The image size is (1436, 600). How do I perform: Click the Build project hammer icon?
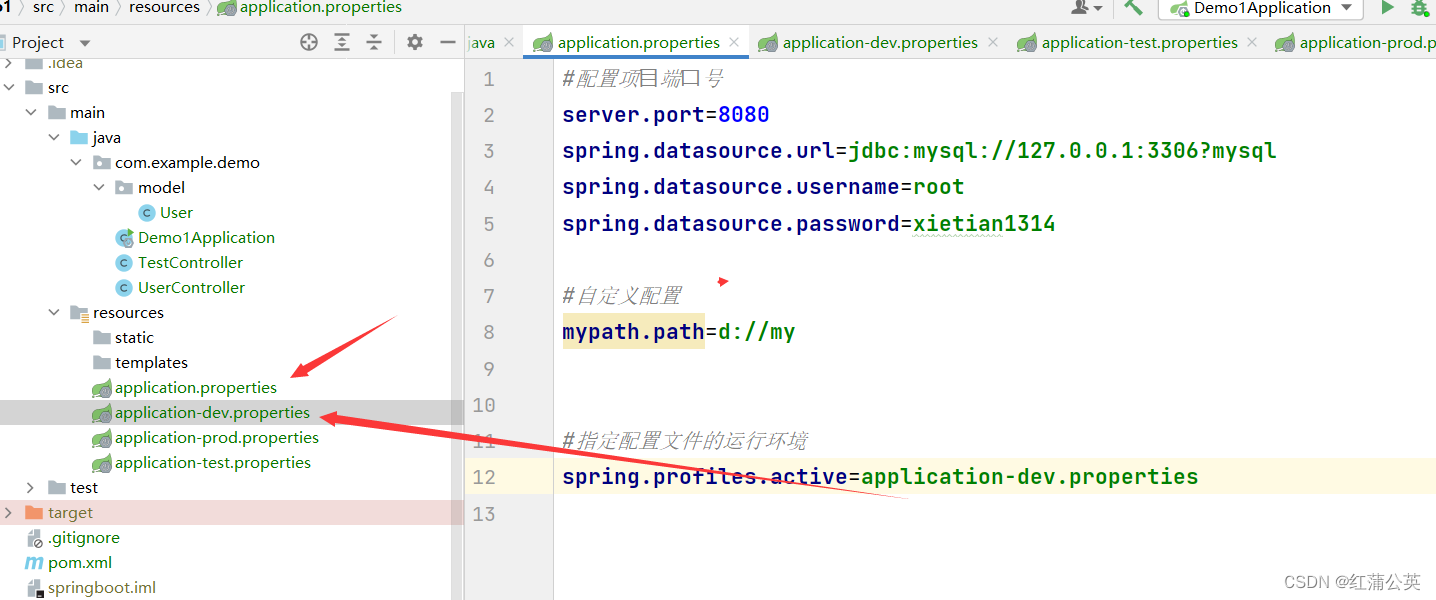[x=1133, y=7]
